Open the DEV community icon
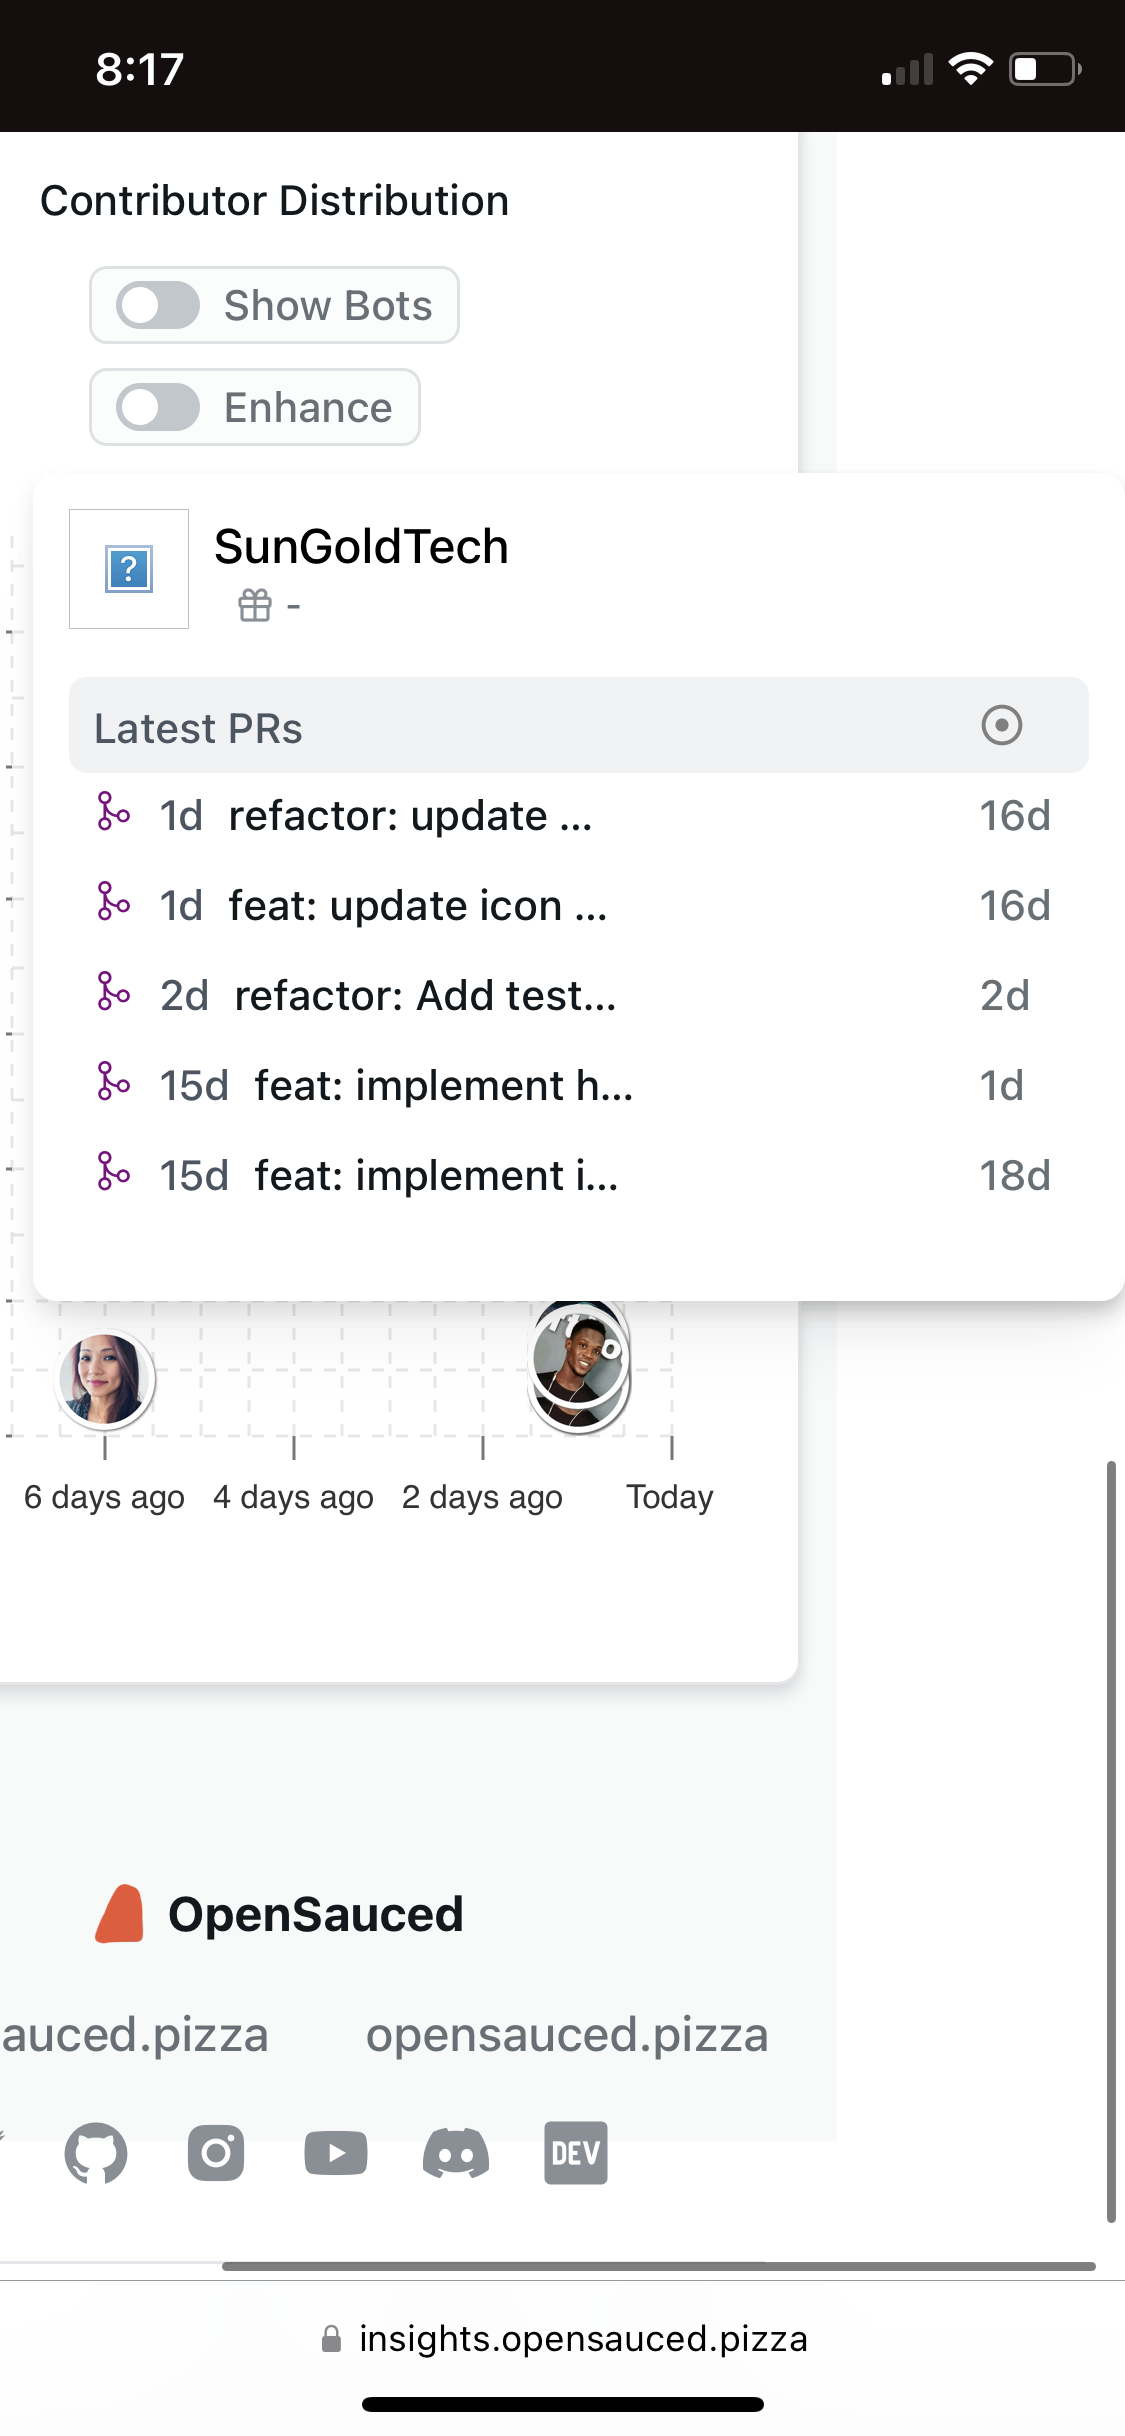The width and height of the screenshot is (1125, 2436). [576, 2153]
